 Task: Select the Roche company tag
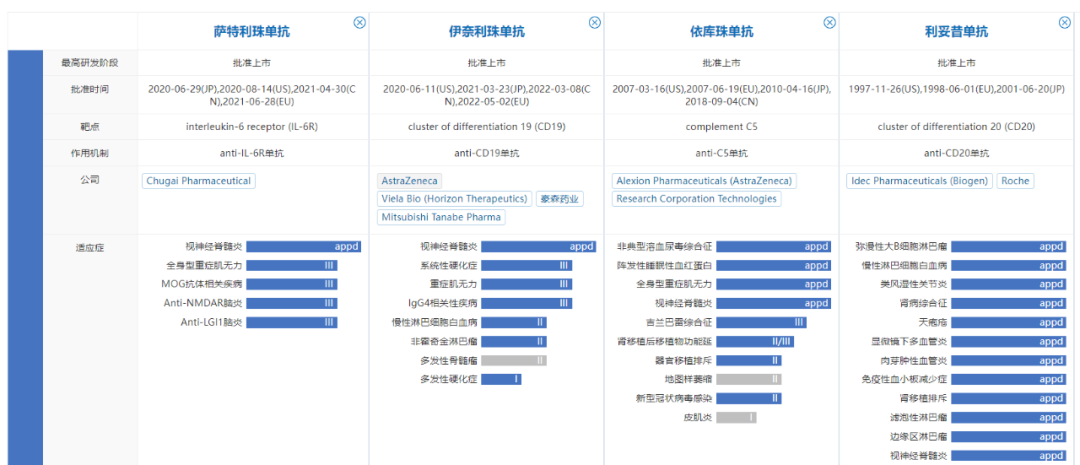pos(1015,181)
